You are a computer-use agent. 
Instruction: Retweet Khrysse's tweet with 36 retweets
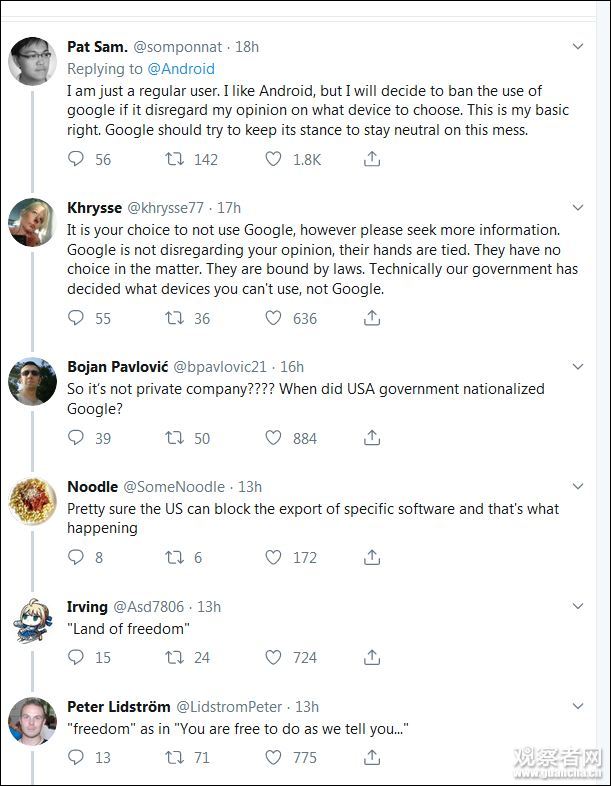point(174,318)
